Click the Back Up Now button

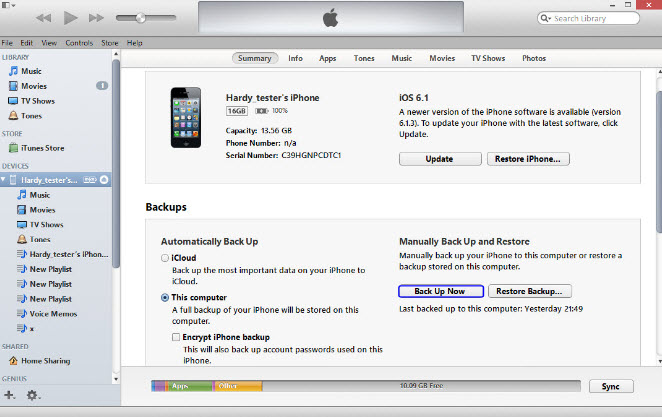(441, 291)
